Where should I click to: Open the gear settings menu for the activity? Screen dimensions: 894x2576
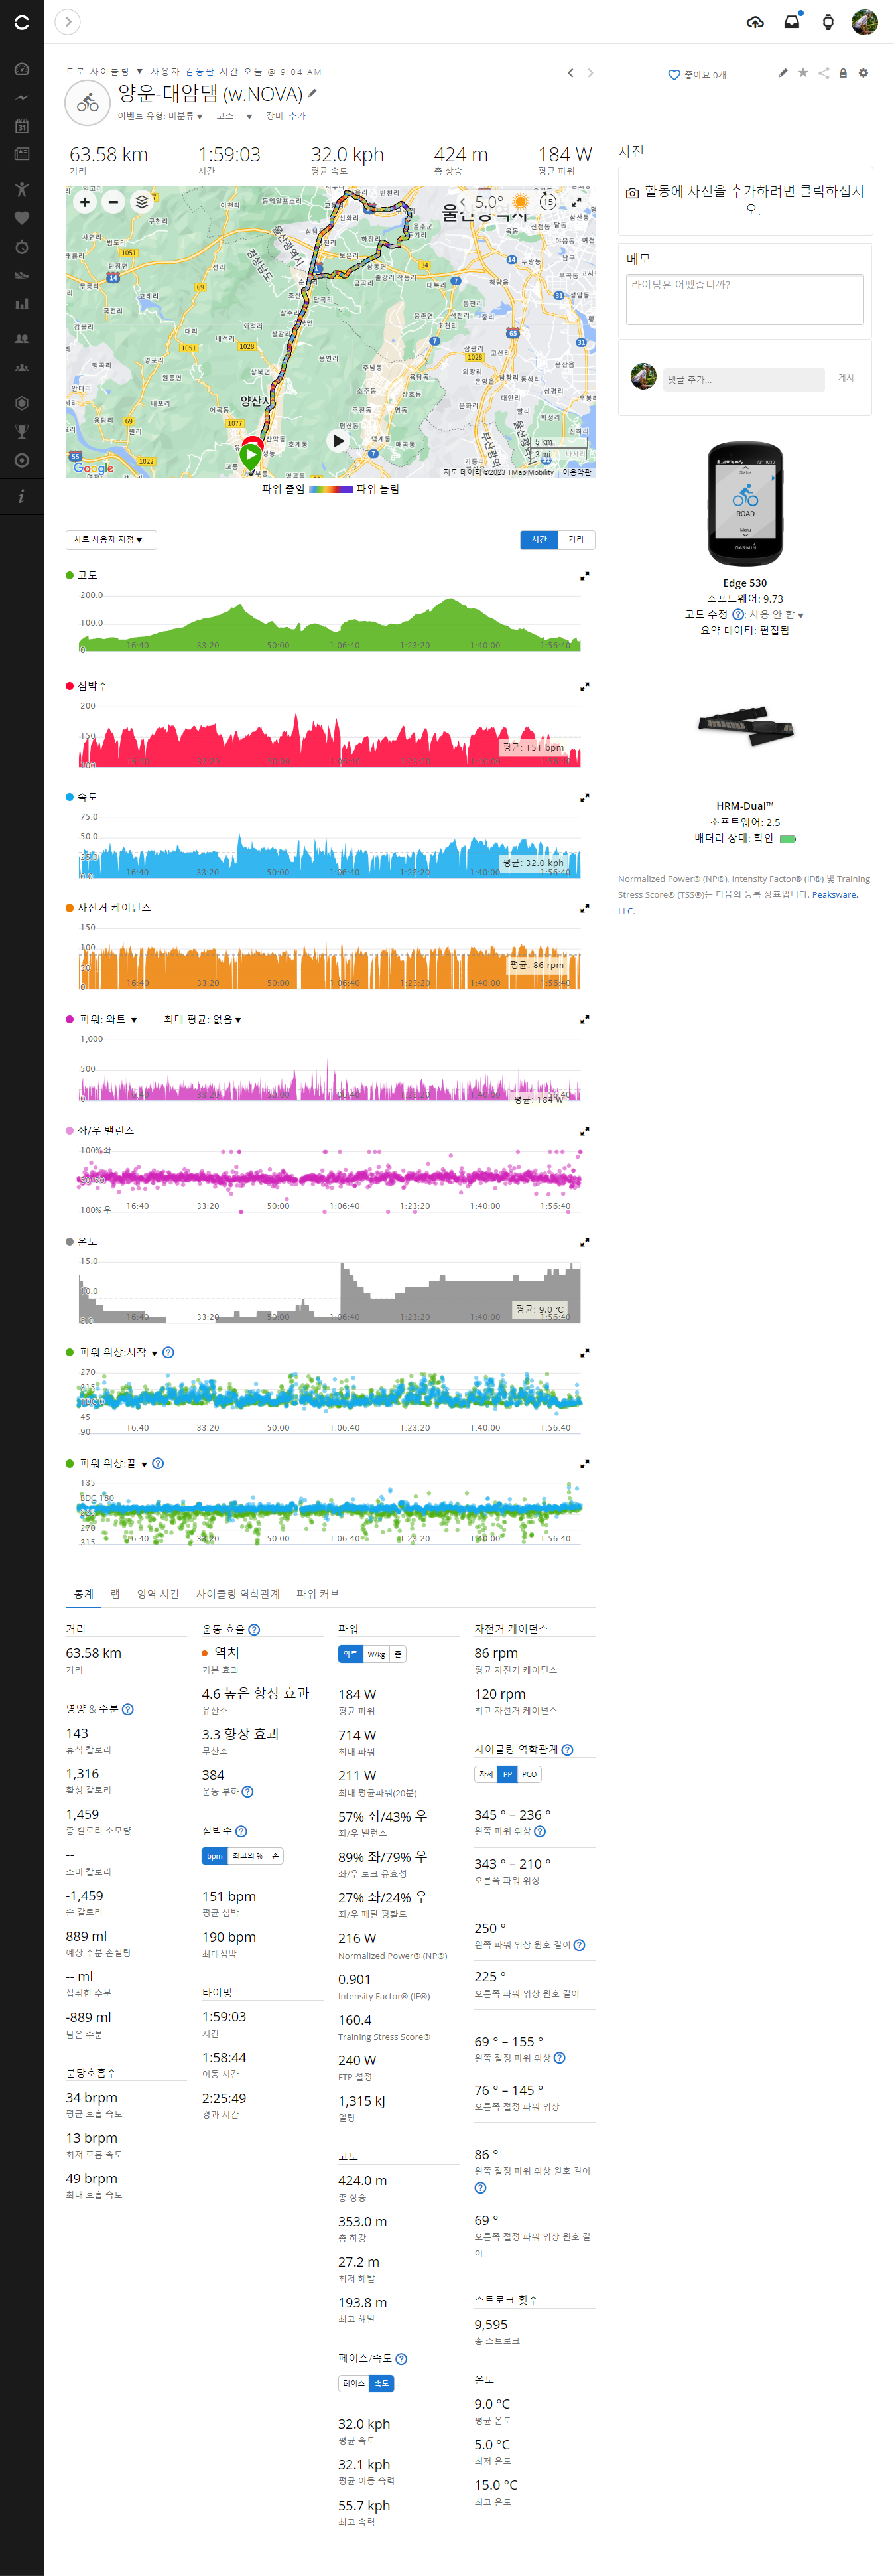tap(863, 73)
